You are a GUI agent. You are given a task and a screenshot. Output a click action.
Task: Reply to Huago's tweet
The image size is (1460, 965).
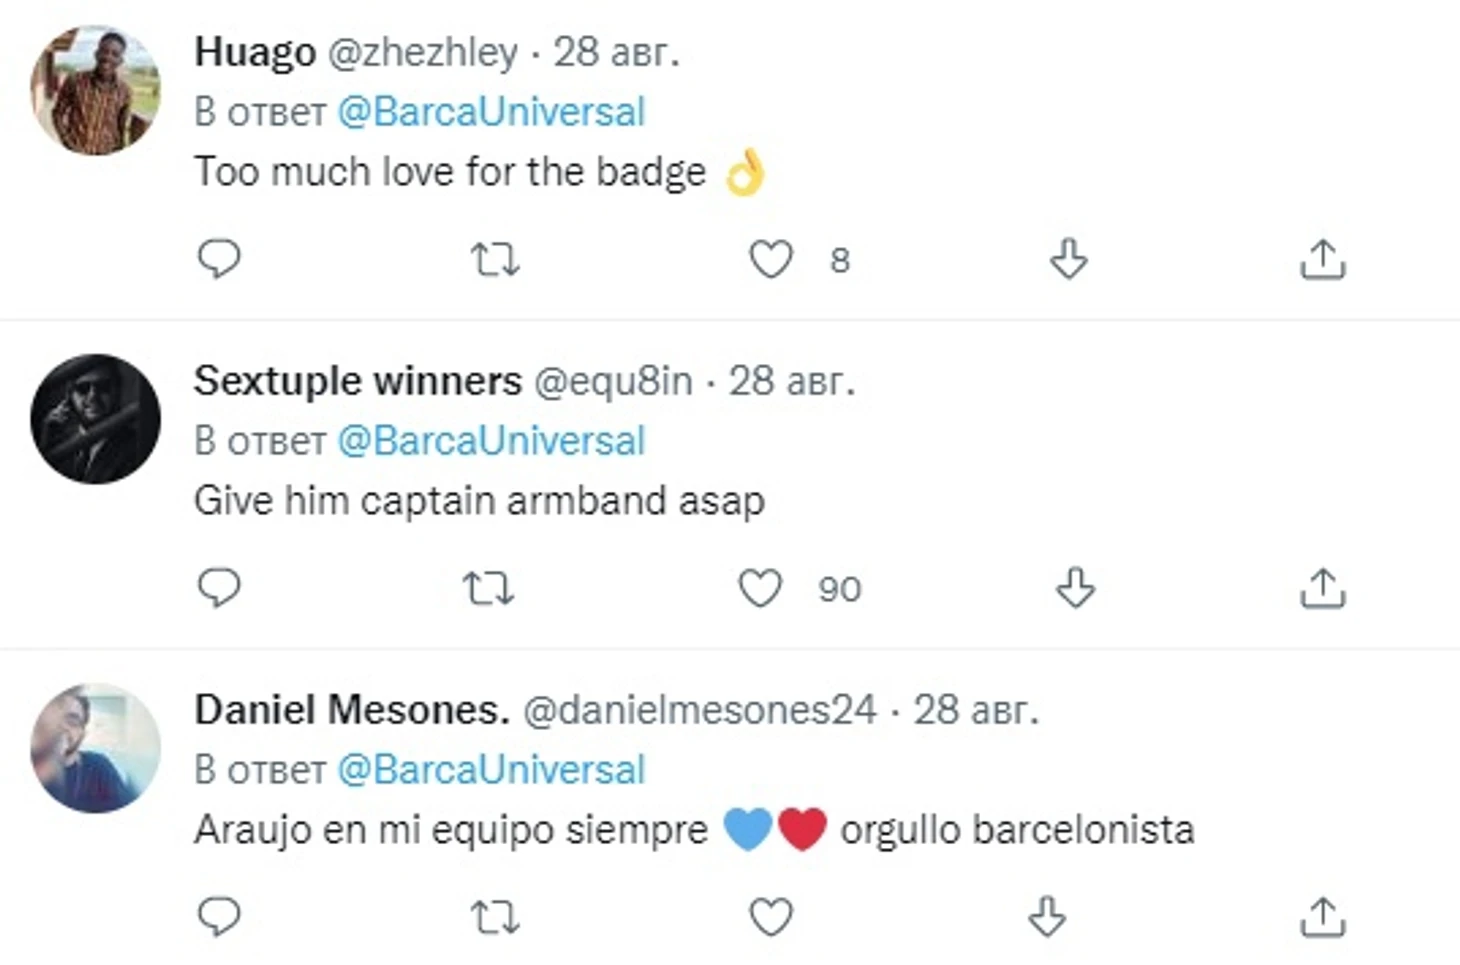(219, 259)
